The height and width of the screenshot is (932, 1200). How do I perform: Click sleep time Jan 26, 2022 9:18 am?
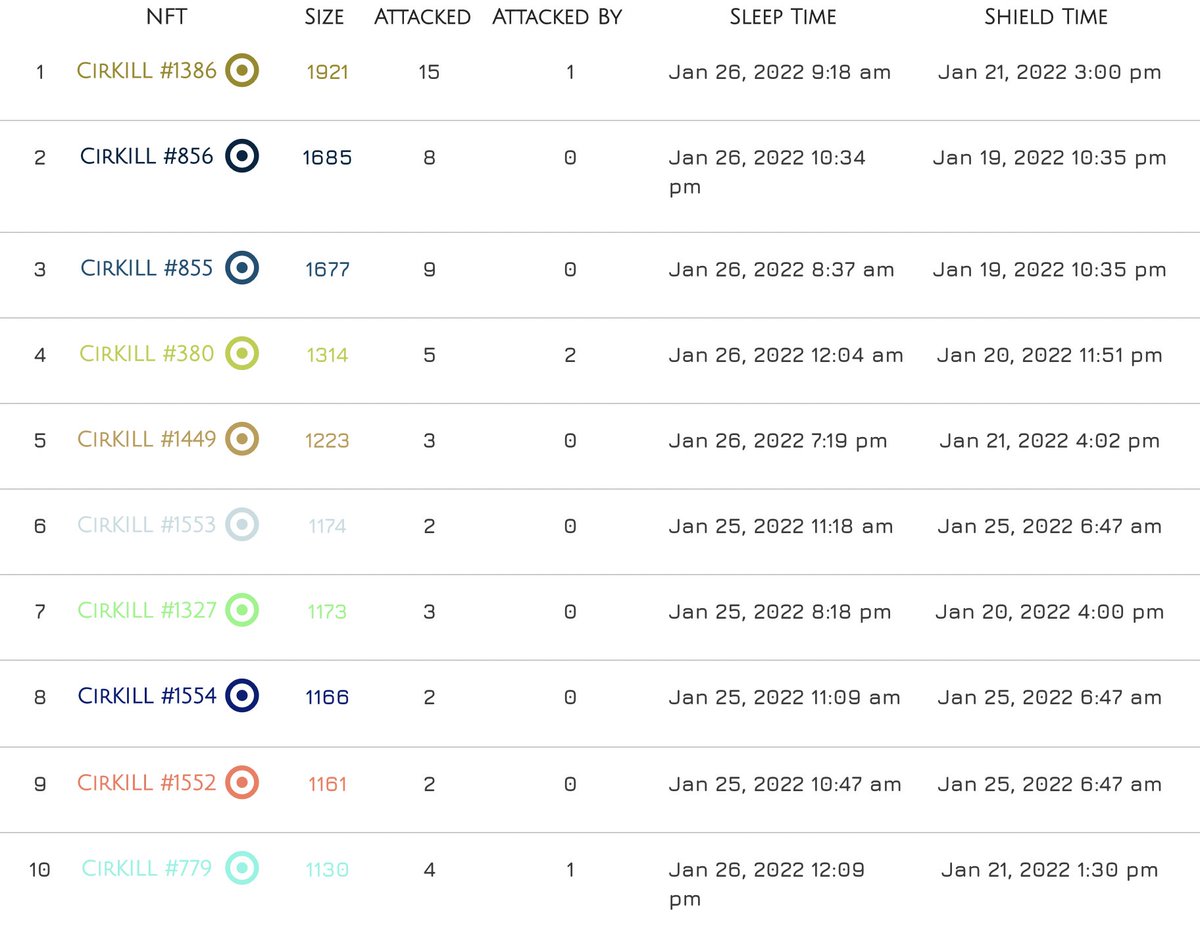click(780, 73)
